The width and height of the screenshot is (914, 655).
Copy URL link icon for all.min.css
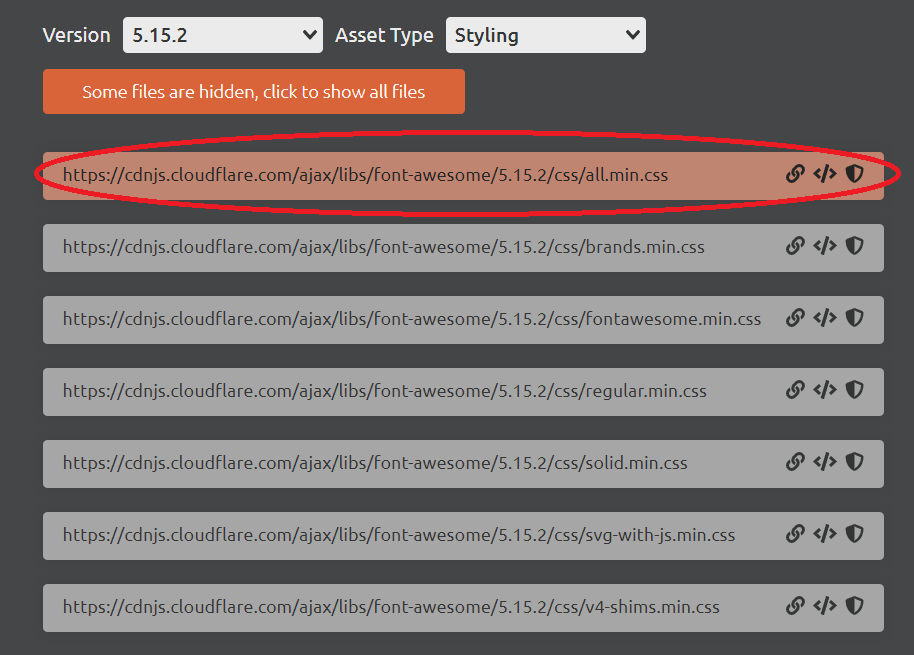(795, 174)
